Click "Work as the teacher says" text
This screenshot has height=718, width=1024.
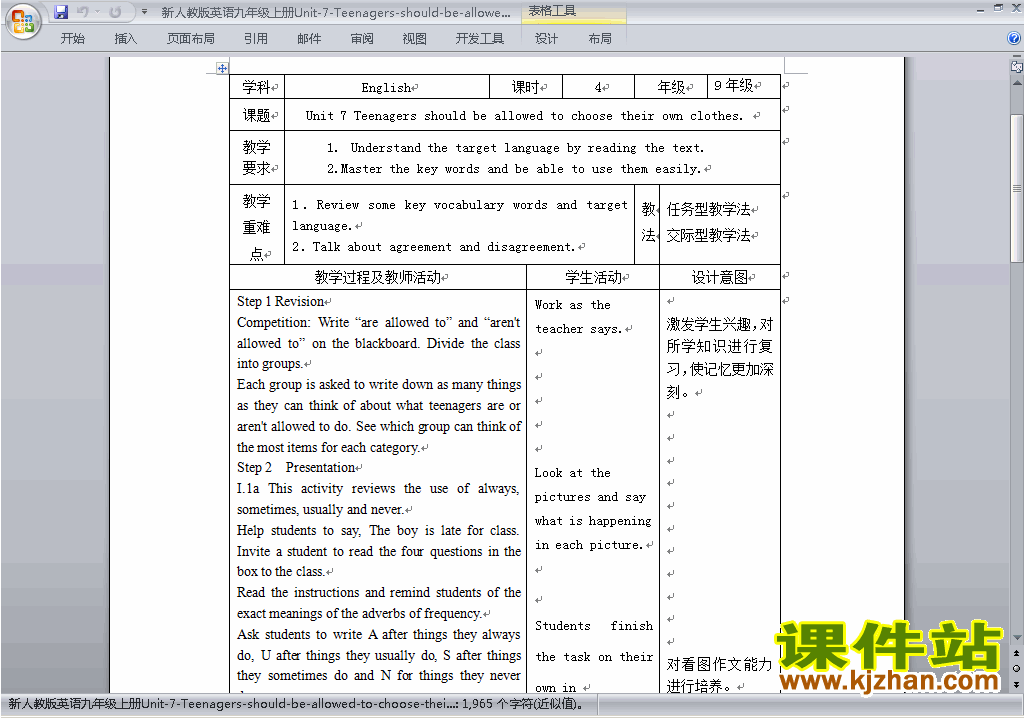578,317
